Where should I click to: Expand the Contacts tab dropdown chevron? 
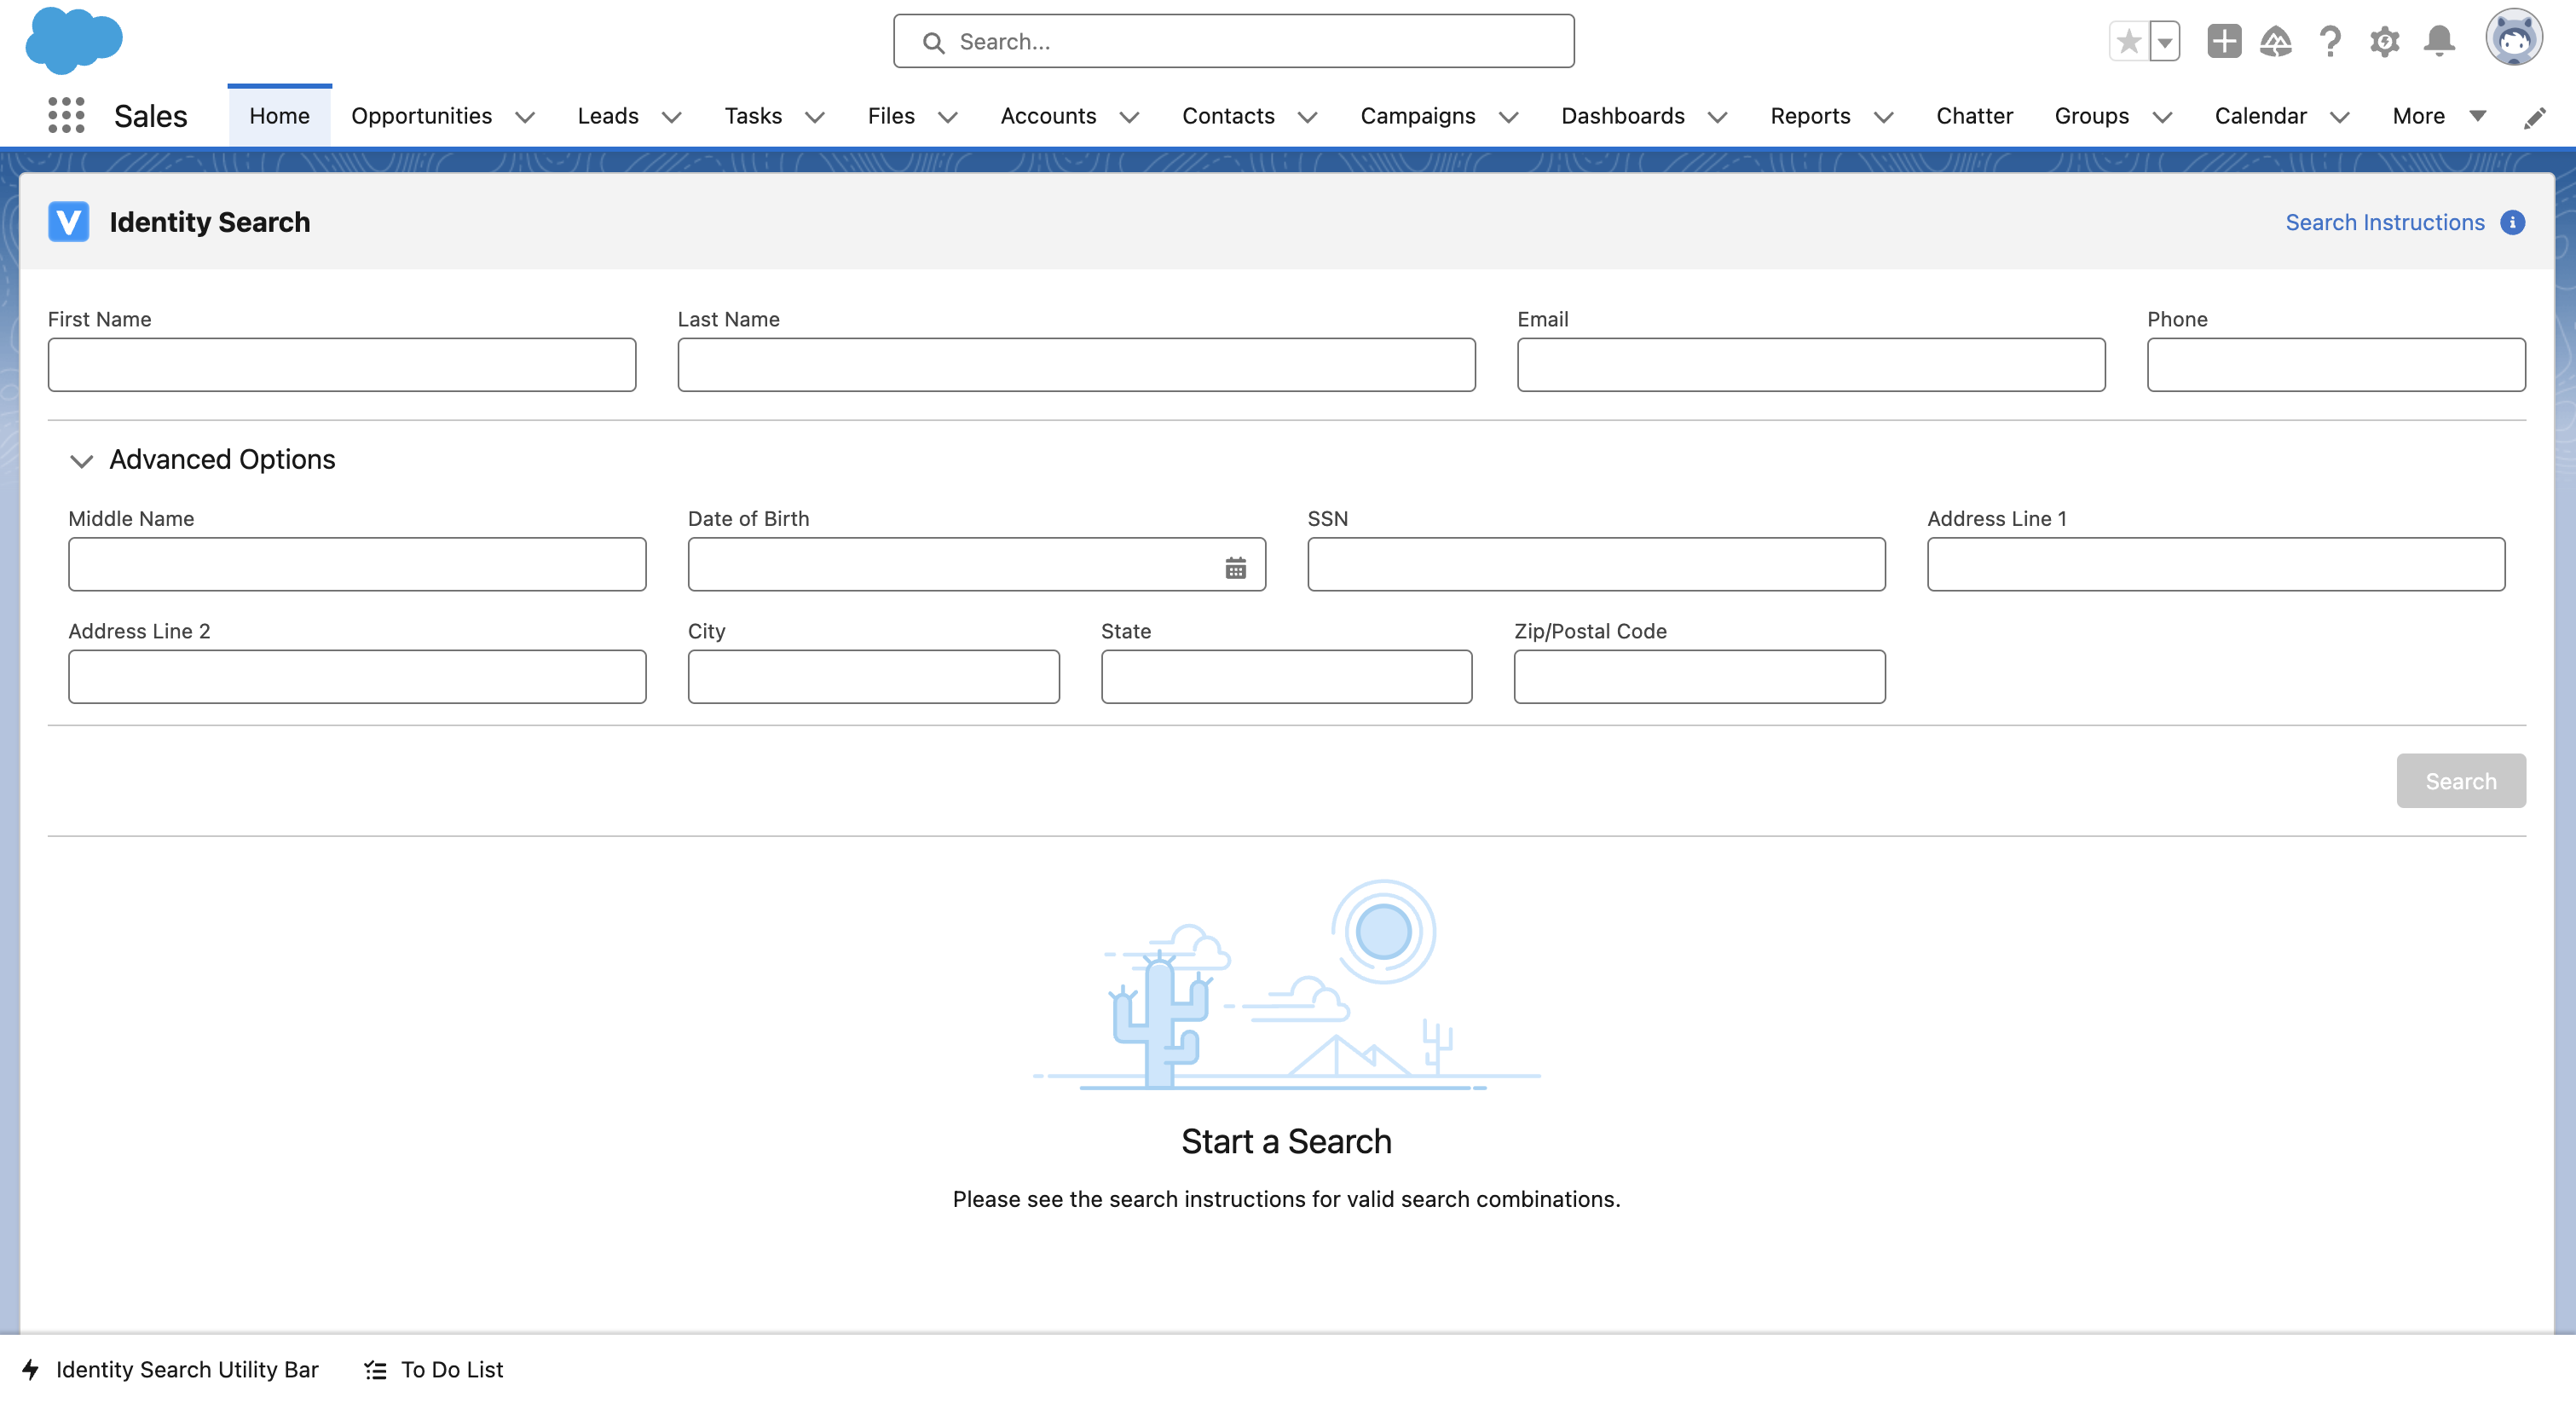click(1307, 118)
